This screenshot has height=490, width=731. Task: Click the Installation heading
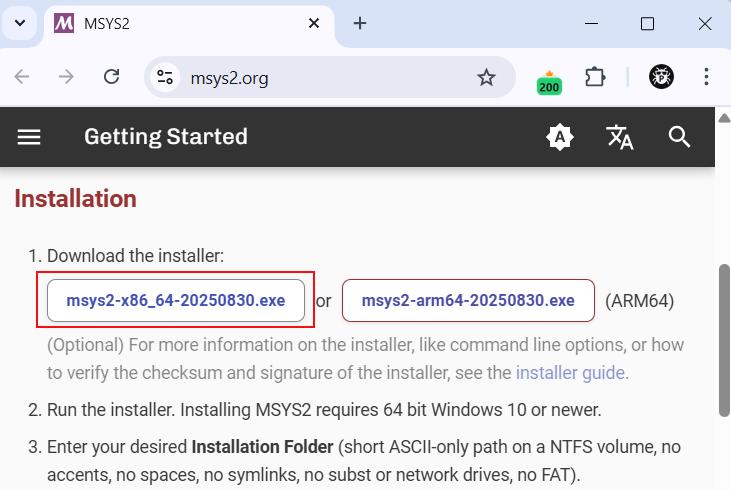(x=76, y=199)
